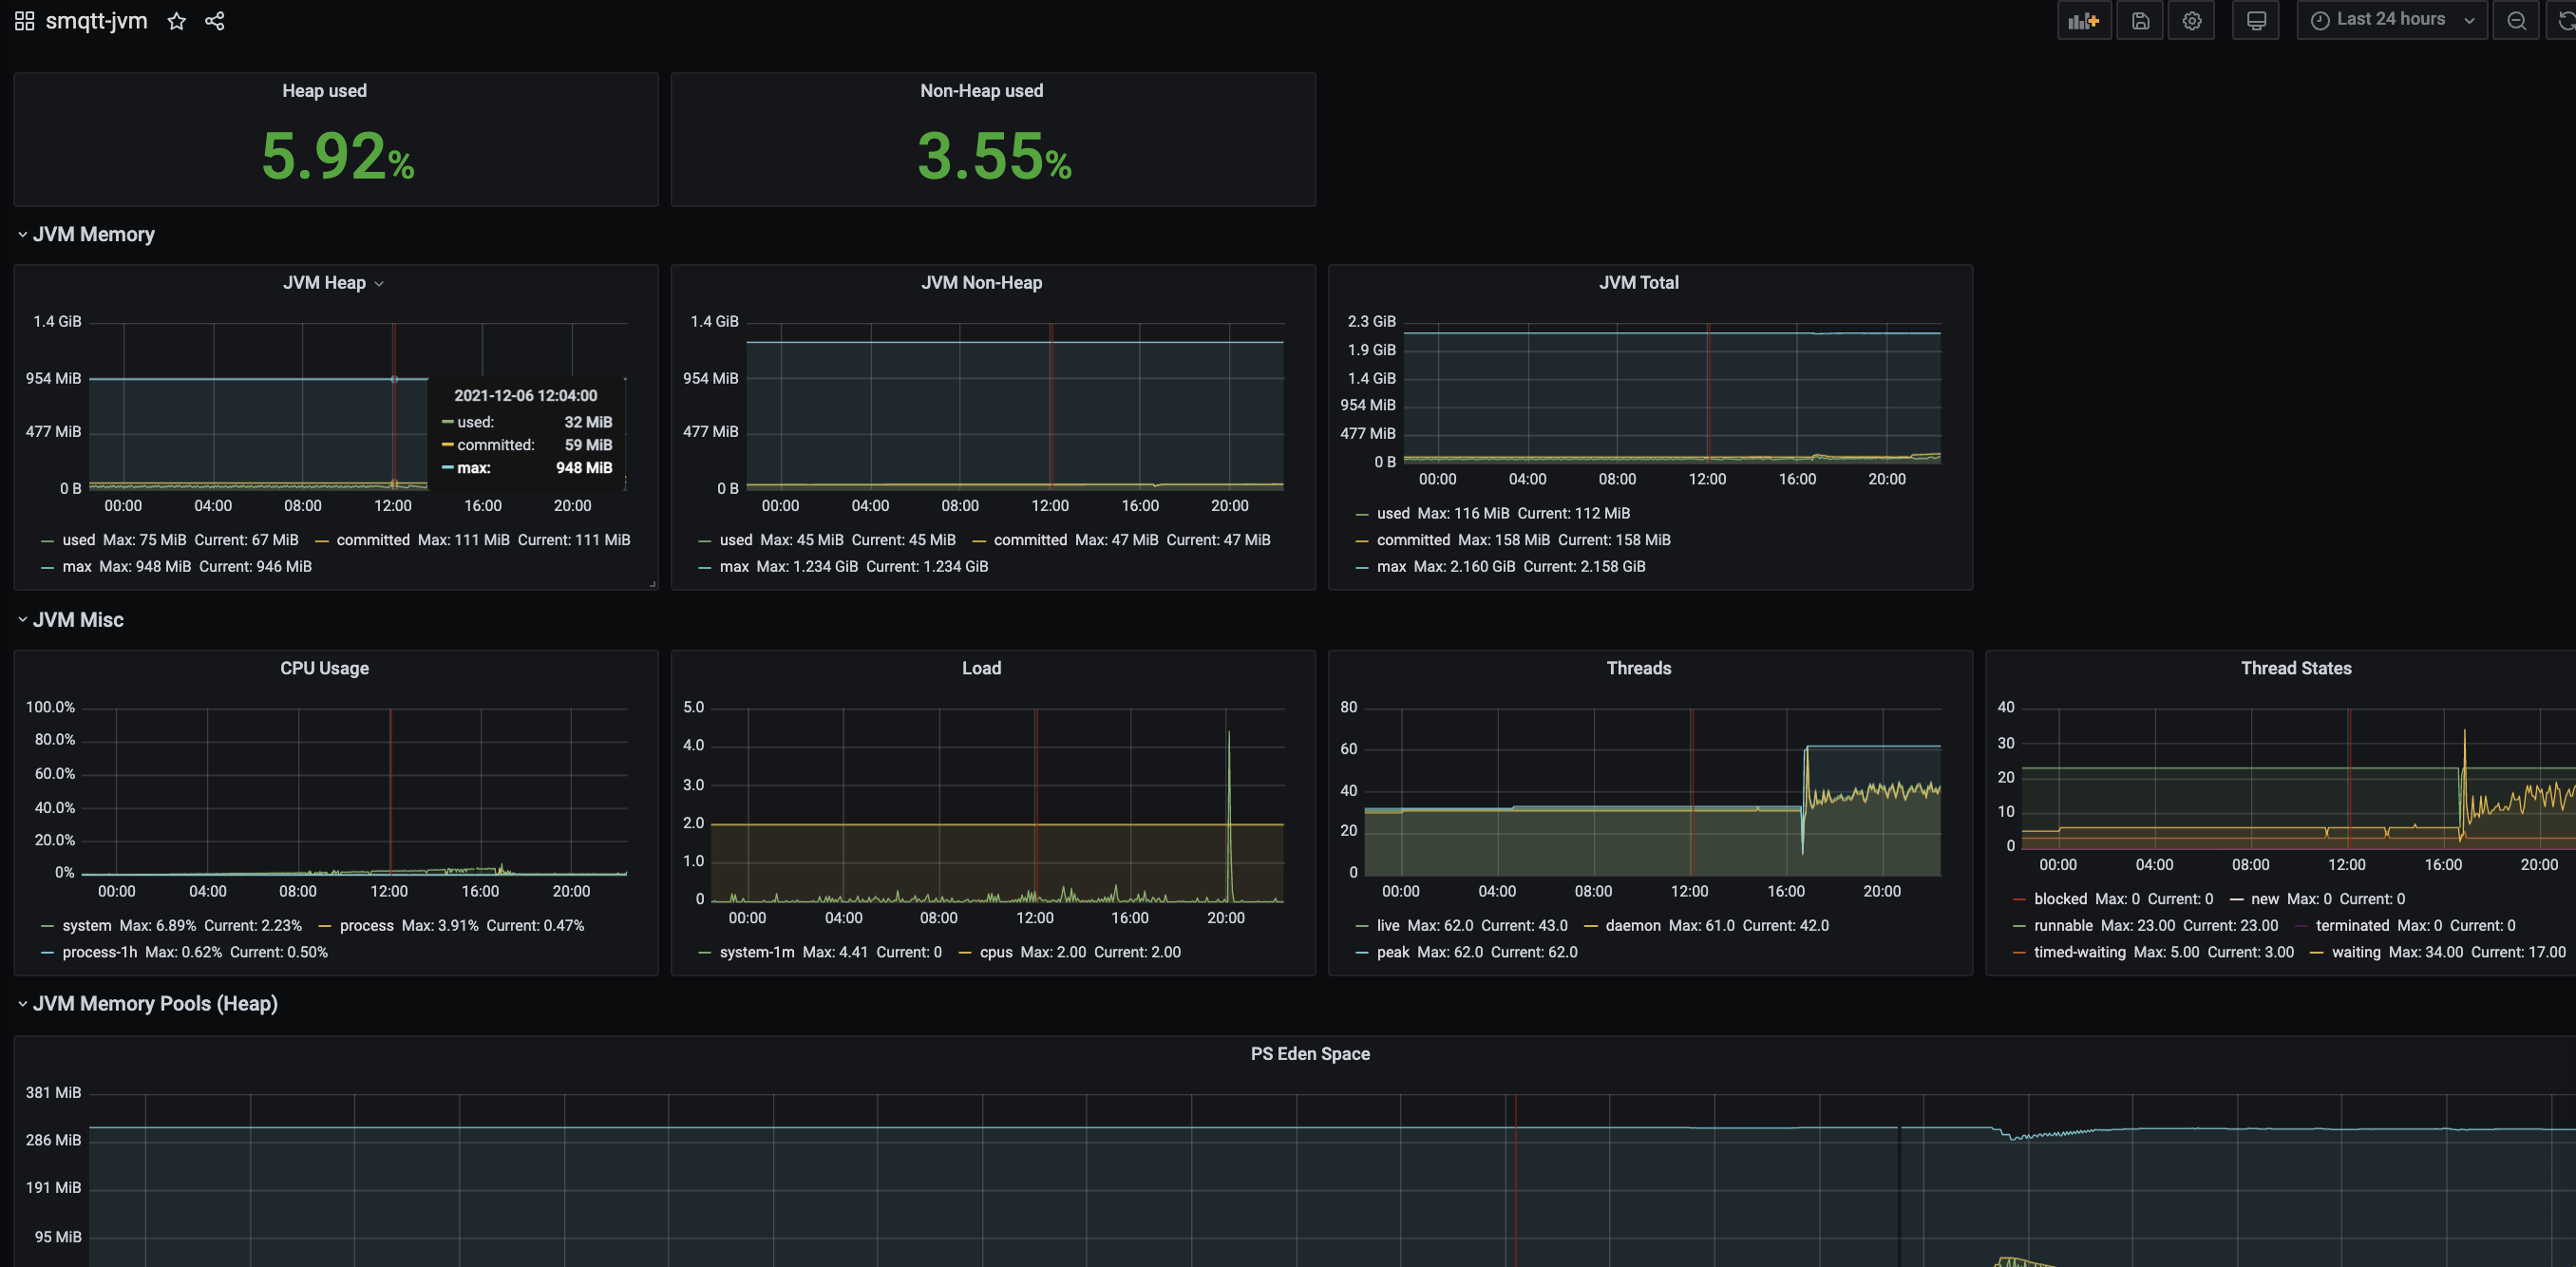Share the dashboard via share icon
The image size is (2576, 1267).
[x=214, y=21]
